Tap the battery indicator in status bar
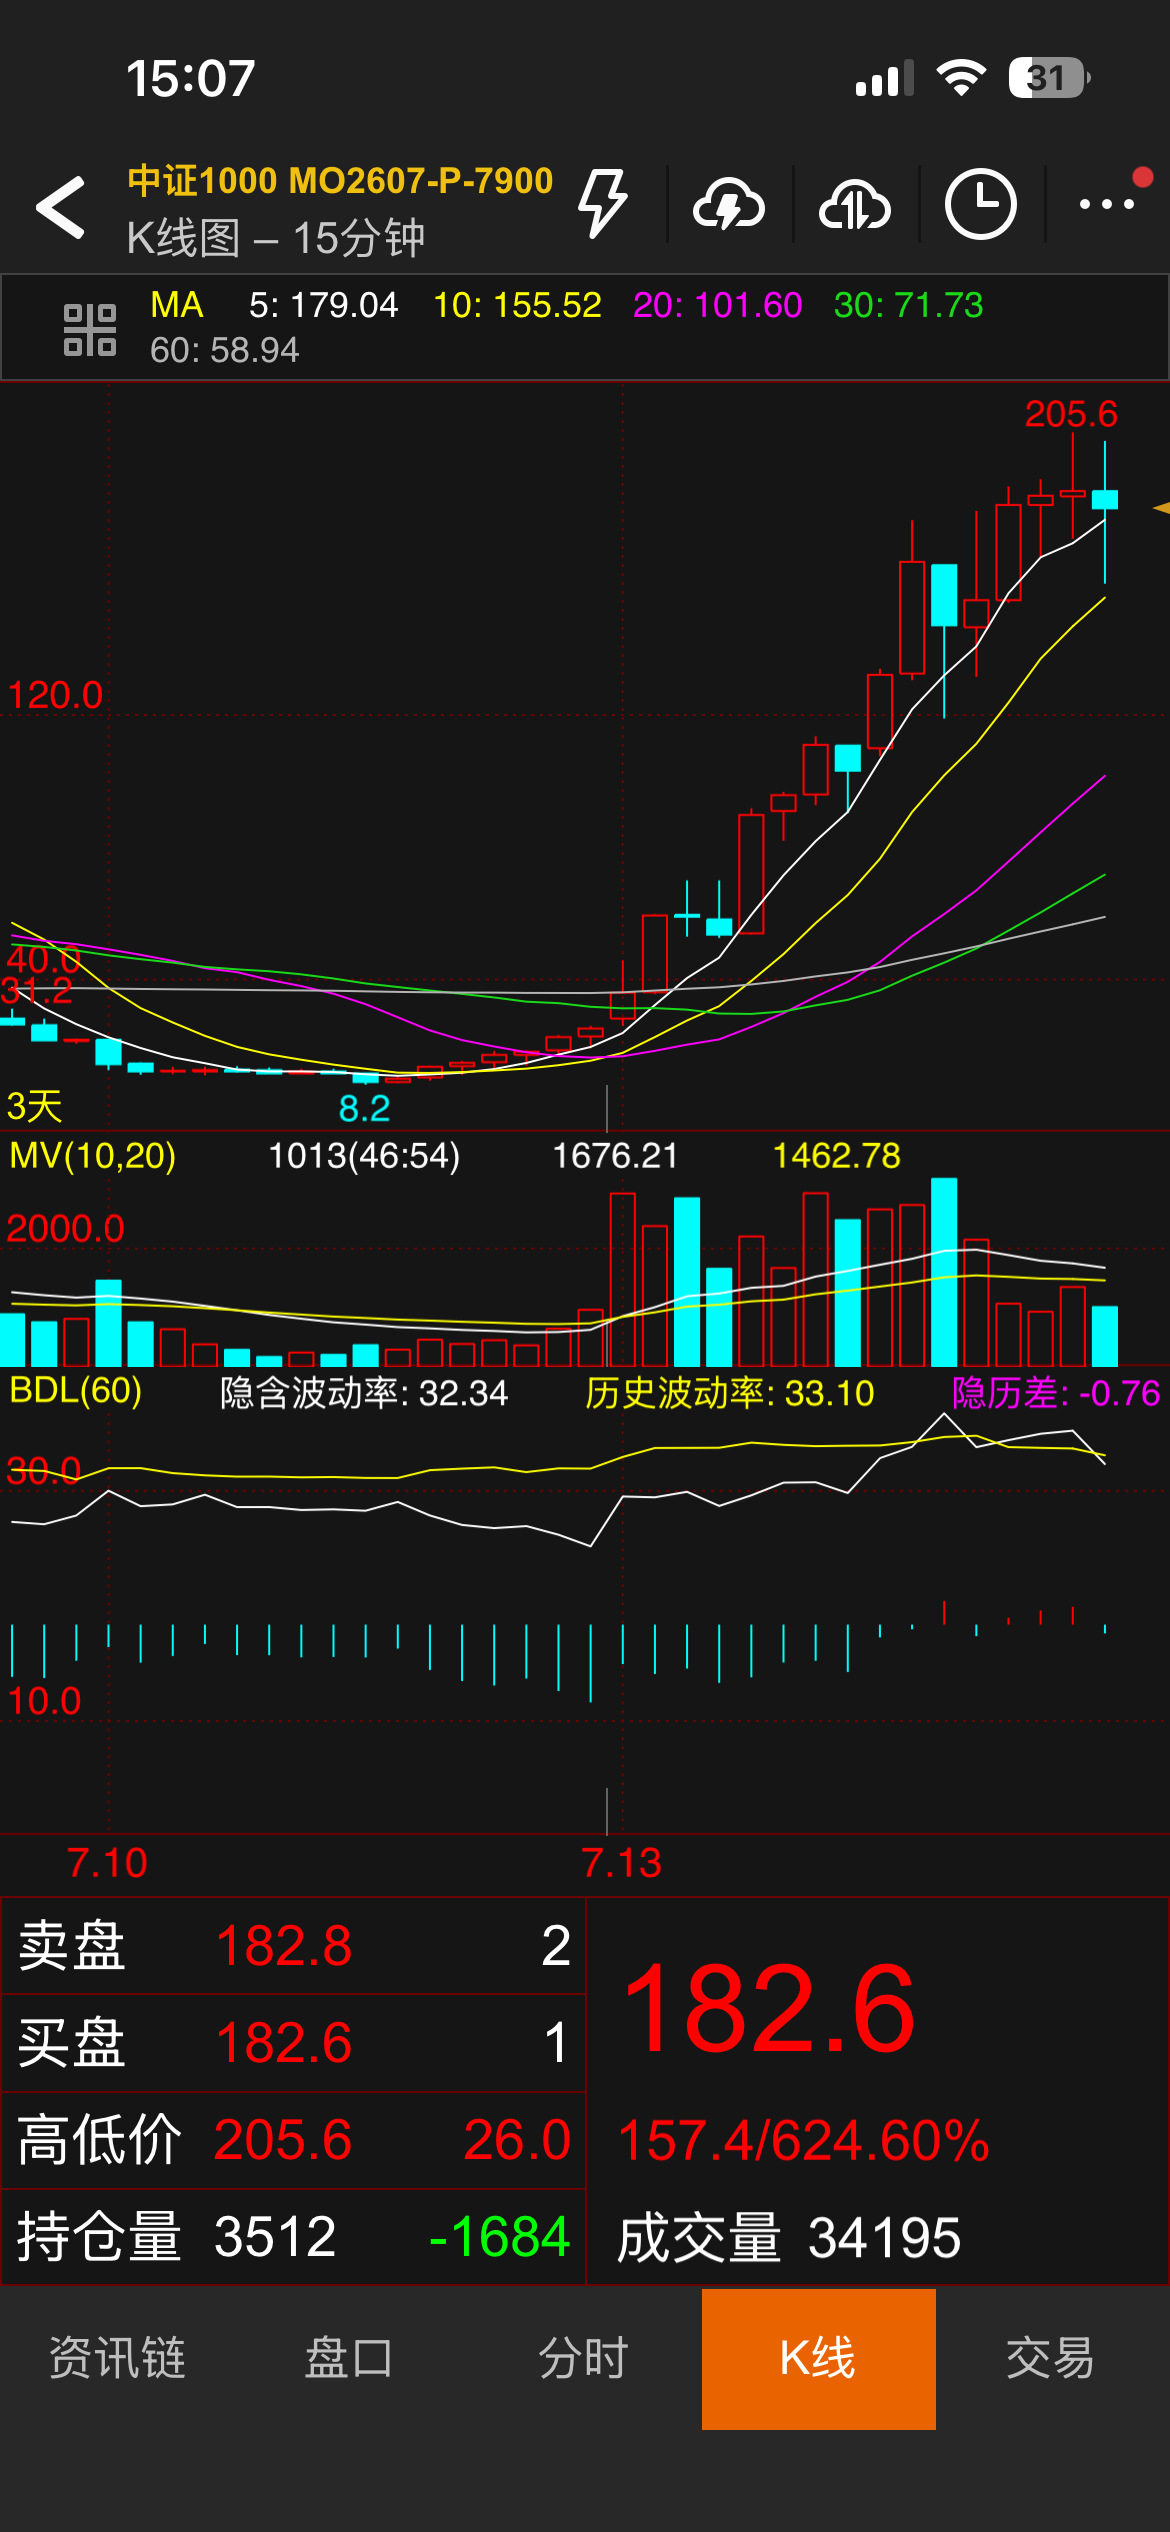This screenshot has height=2532, width=1170. pos(1049,78)
